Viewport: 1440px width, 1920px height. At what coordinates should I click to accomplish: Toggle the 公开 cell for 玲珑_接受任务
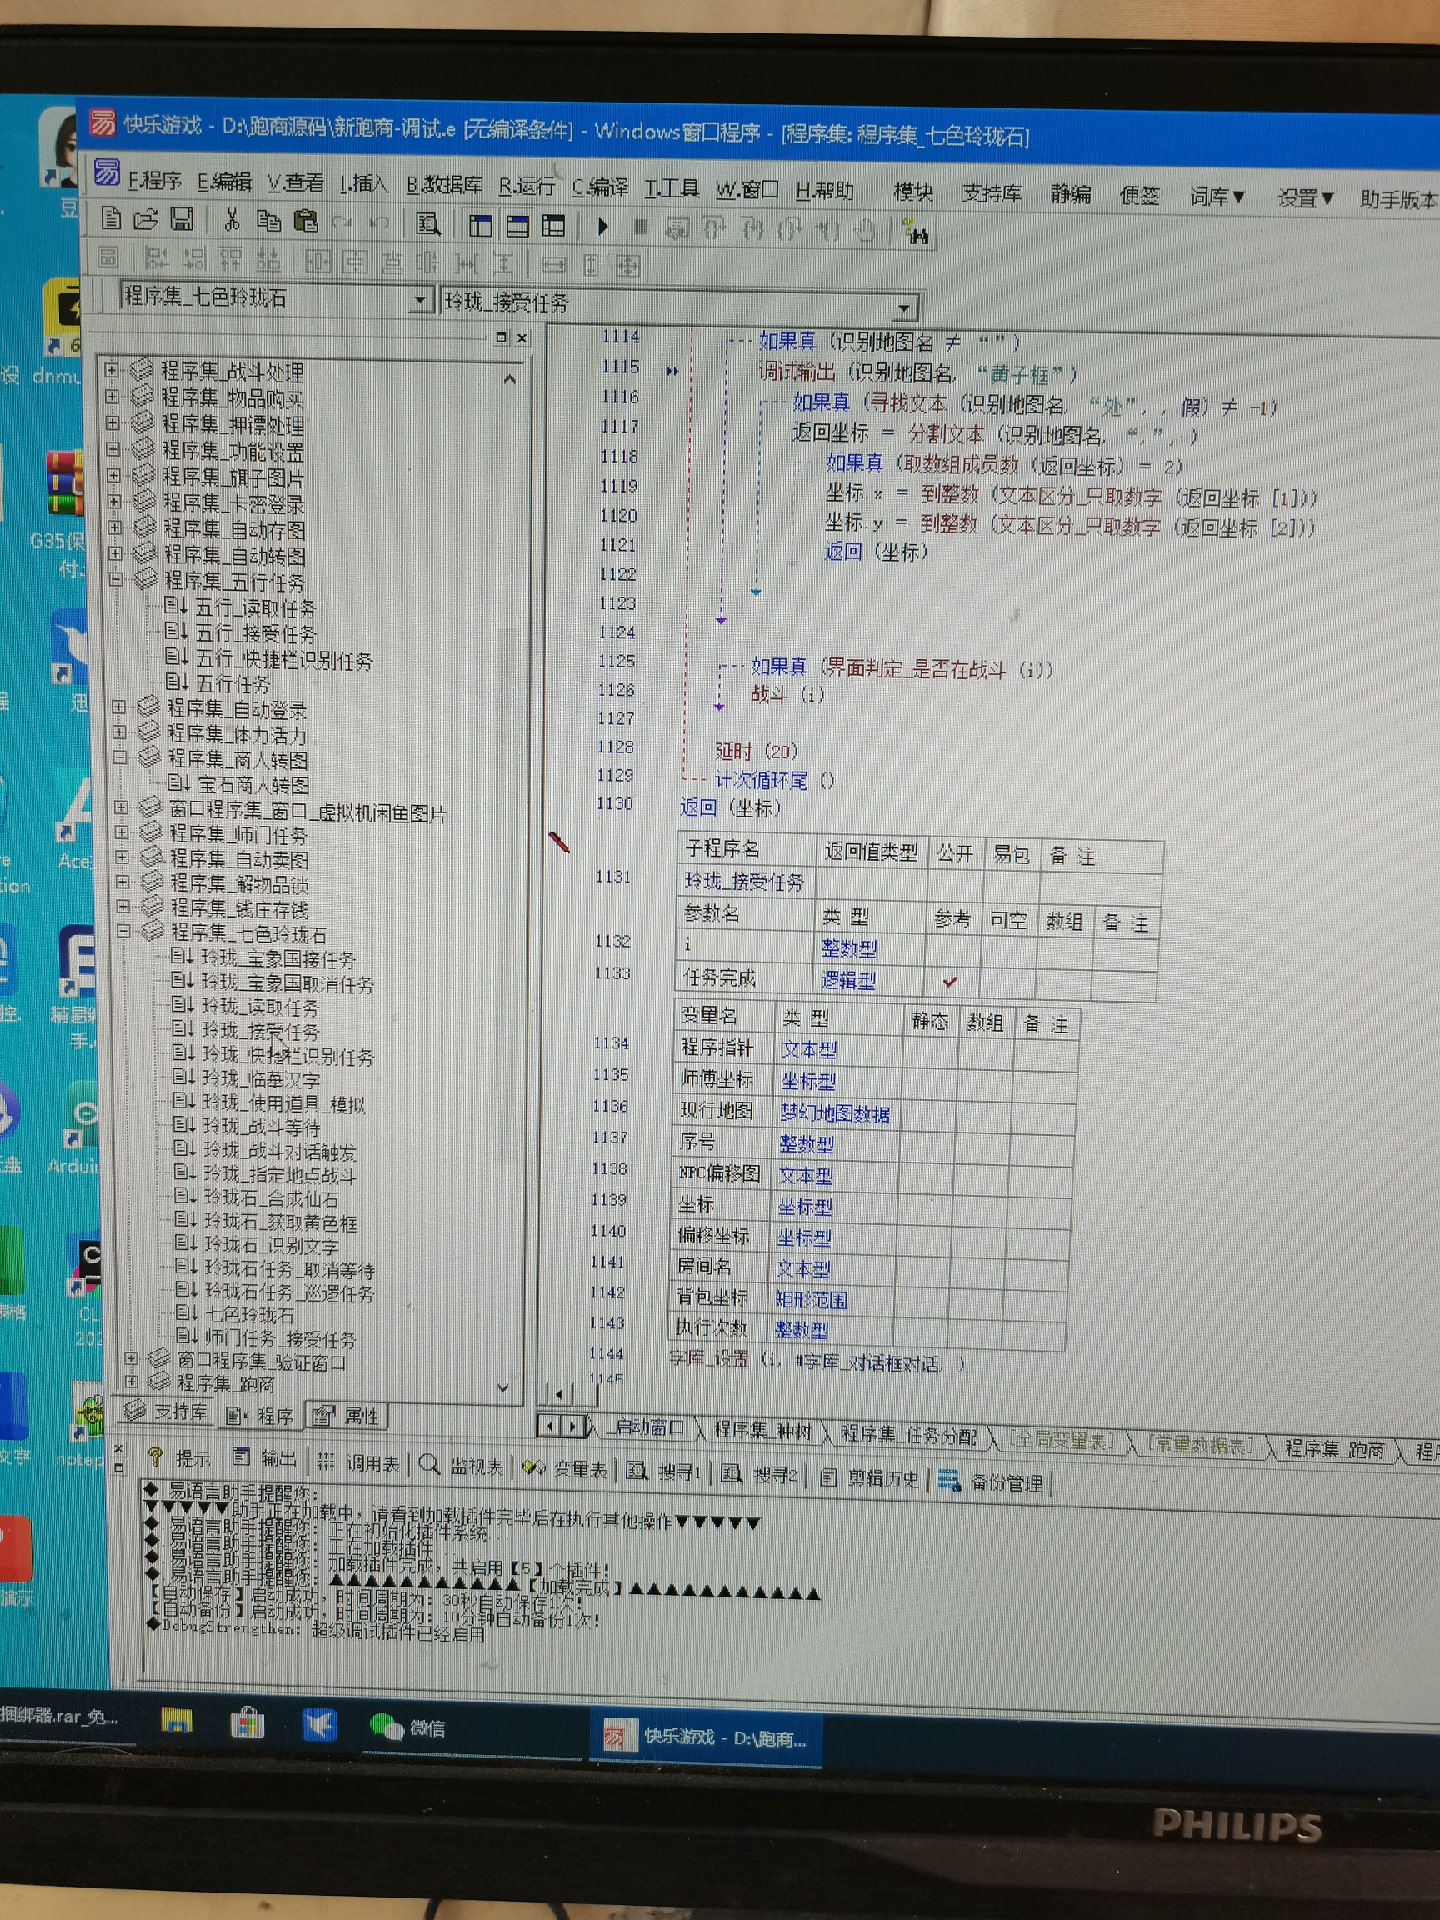[954, 884]
